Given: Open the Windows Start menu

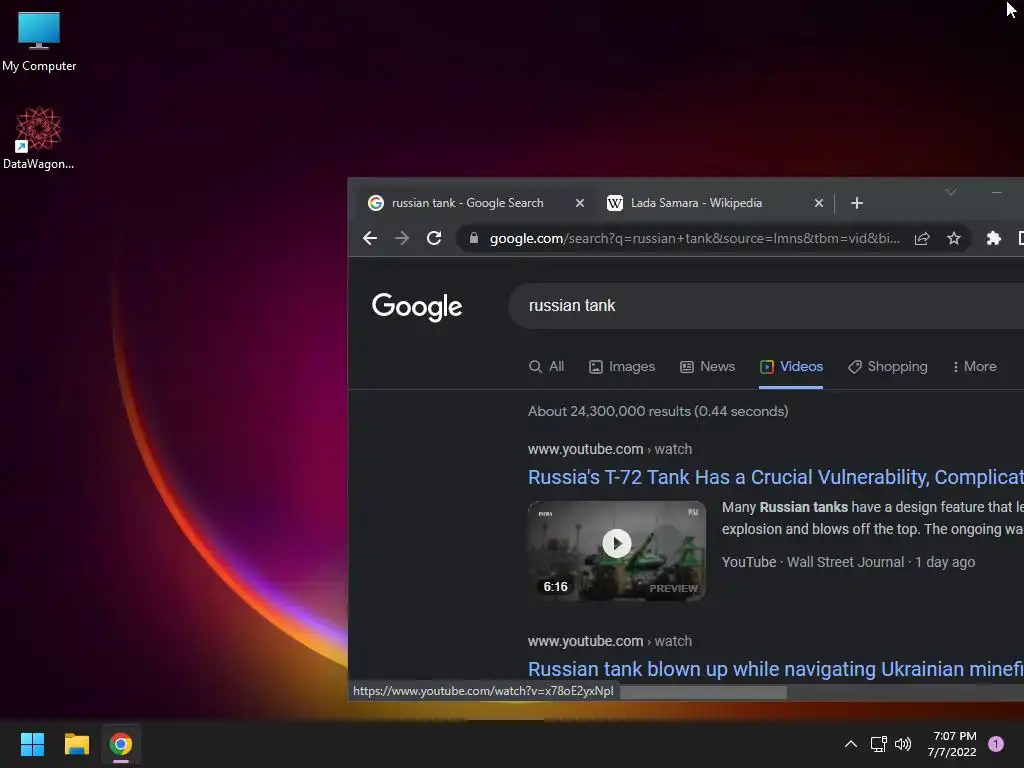Looking at the screenshot, I should coord(32,744).
